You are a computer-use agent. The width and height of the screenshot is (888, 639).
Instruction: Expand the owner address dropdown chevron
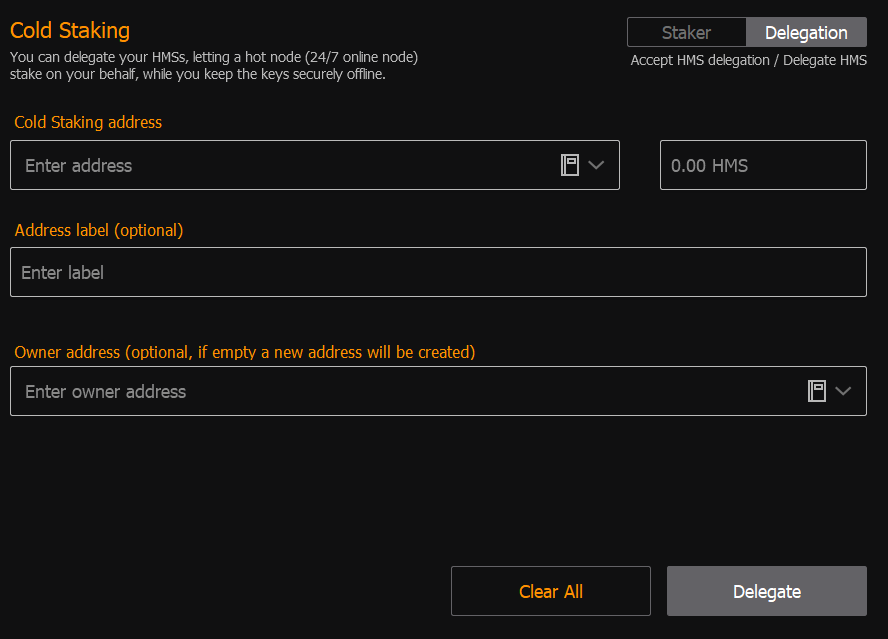tap(843, 391)
